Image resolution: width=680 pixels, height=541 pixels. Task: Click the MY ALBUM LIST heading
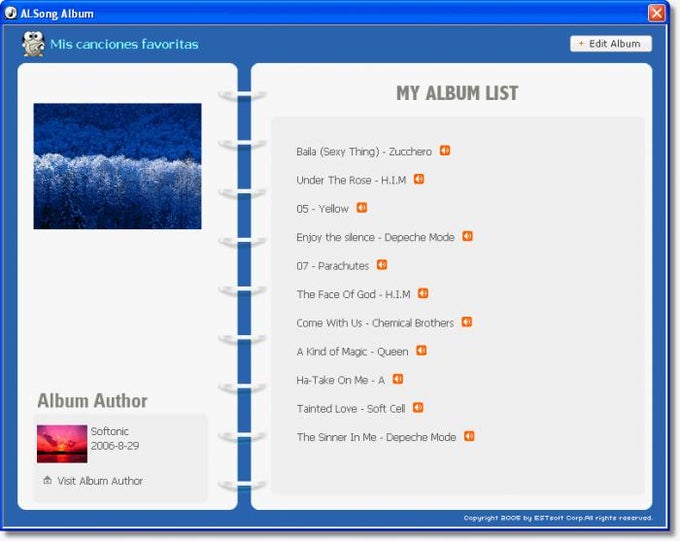pos(457,93)
